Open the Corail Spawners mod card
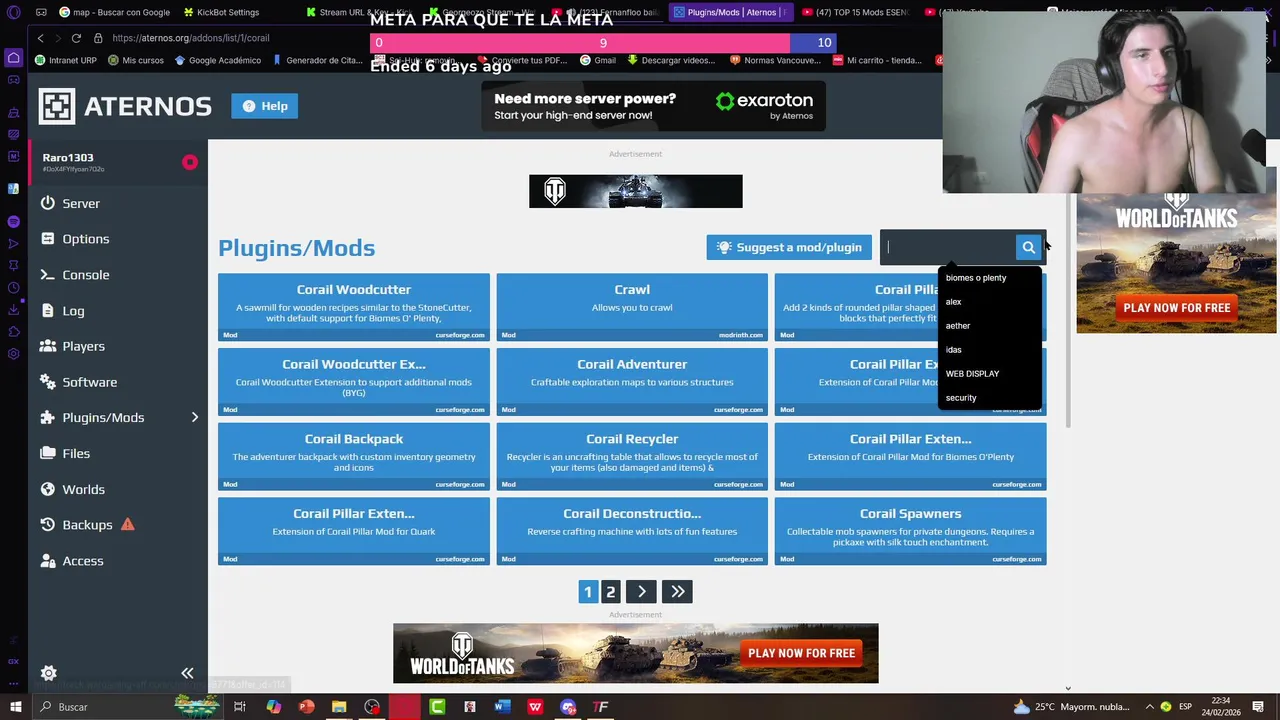The height and width of the screenshot is (720, 1280). [x=910, y=531]
